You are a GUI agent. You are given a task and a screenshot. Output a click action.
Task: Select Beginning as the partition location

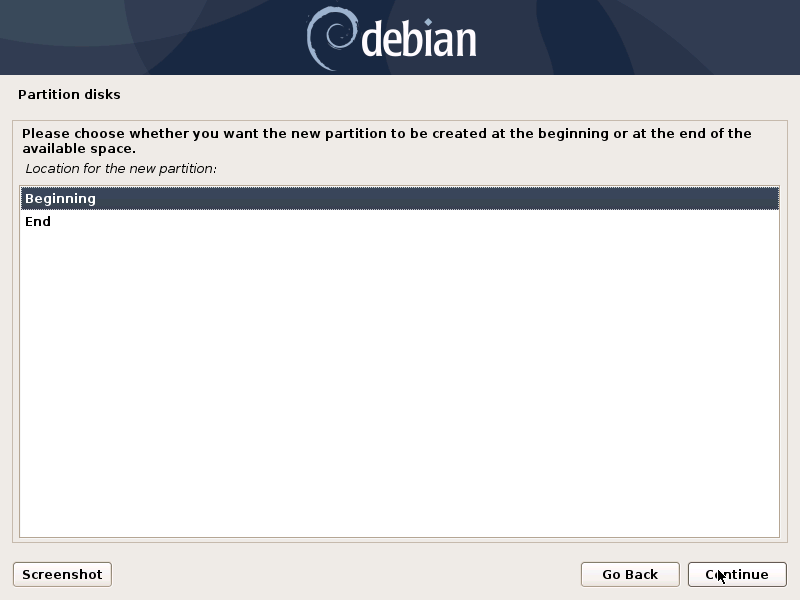click(x=399, y=198)
